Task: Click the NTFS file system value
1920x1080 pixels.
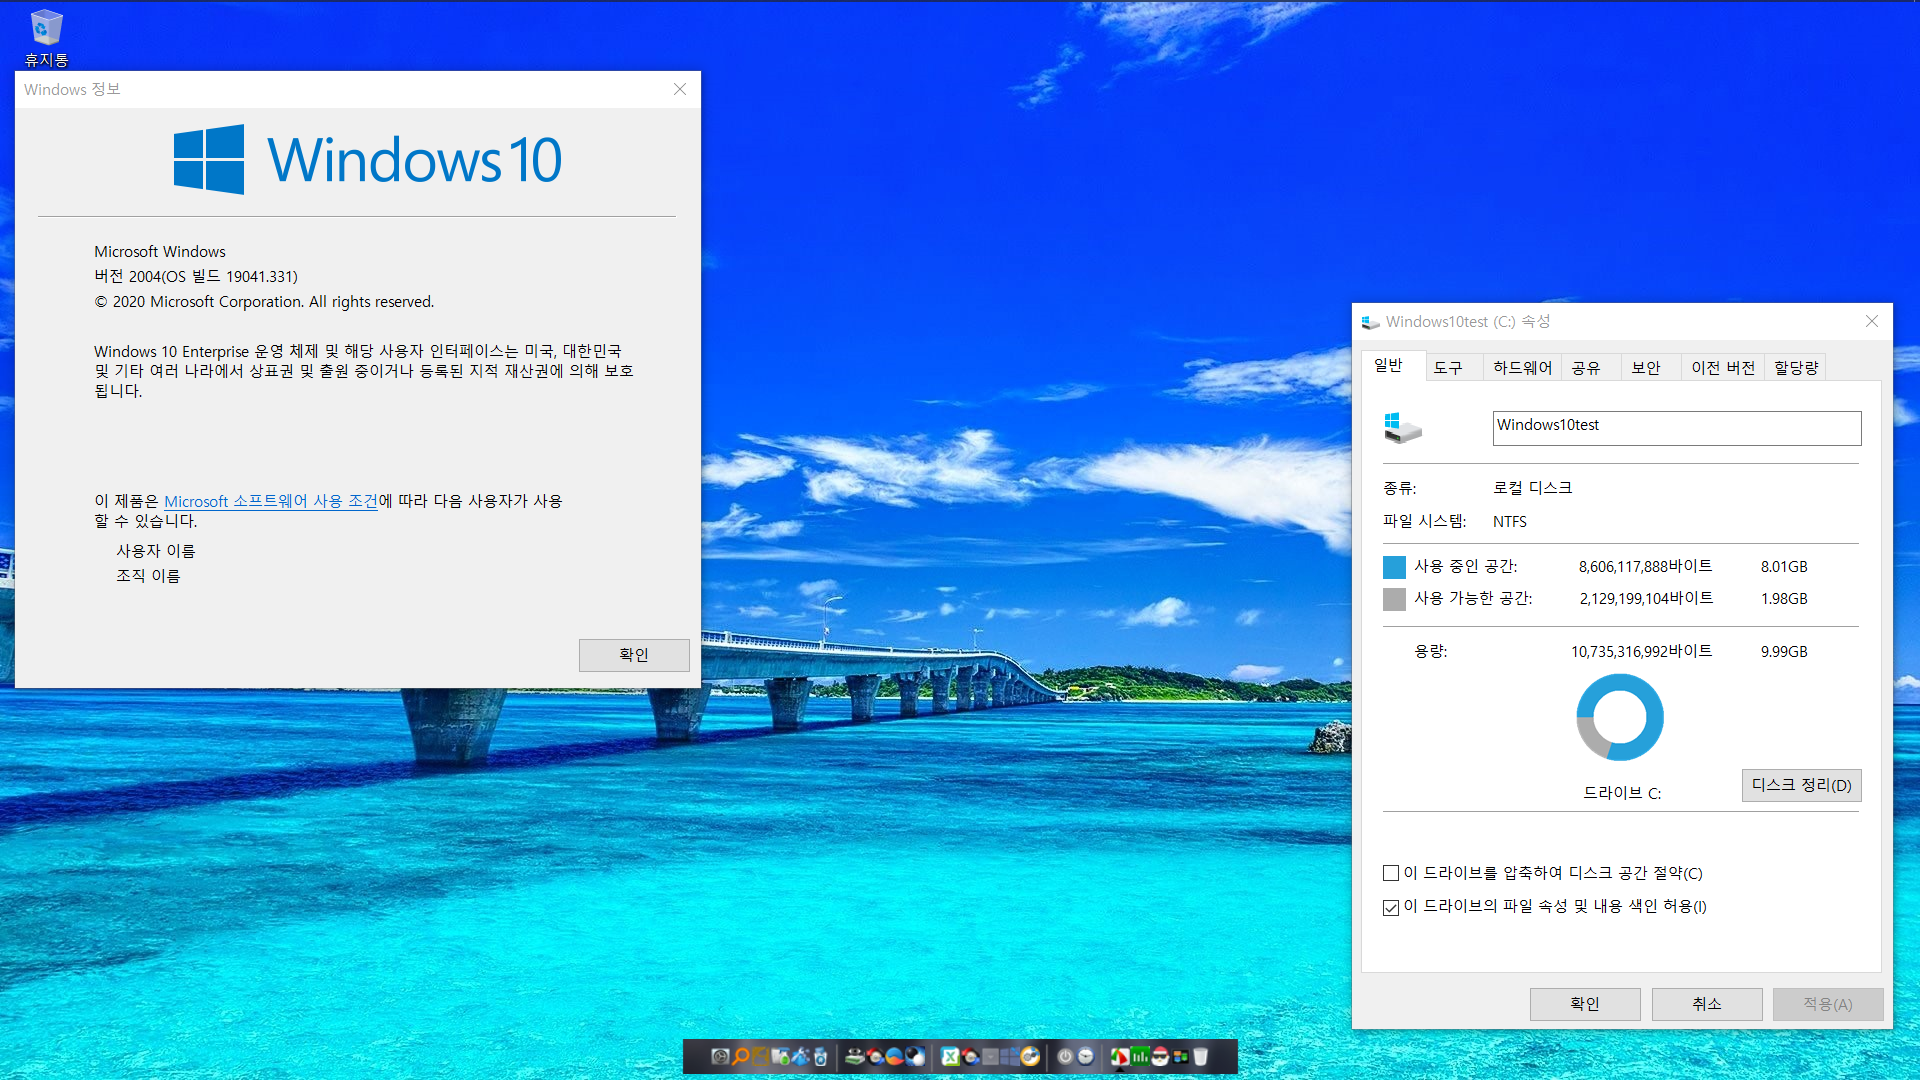Action: pyautogui.click(x=1510, y=521)
